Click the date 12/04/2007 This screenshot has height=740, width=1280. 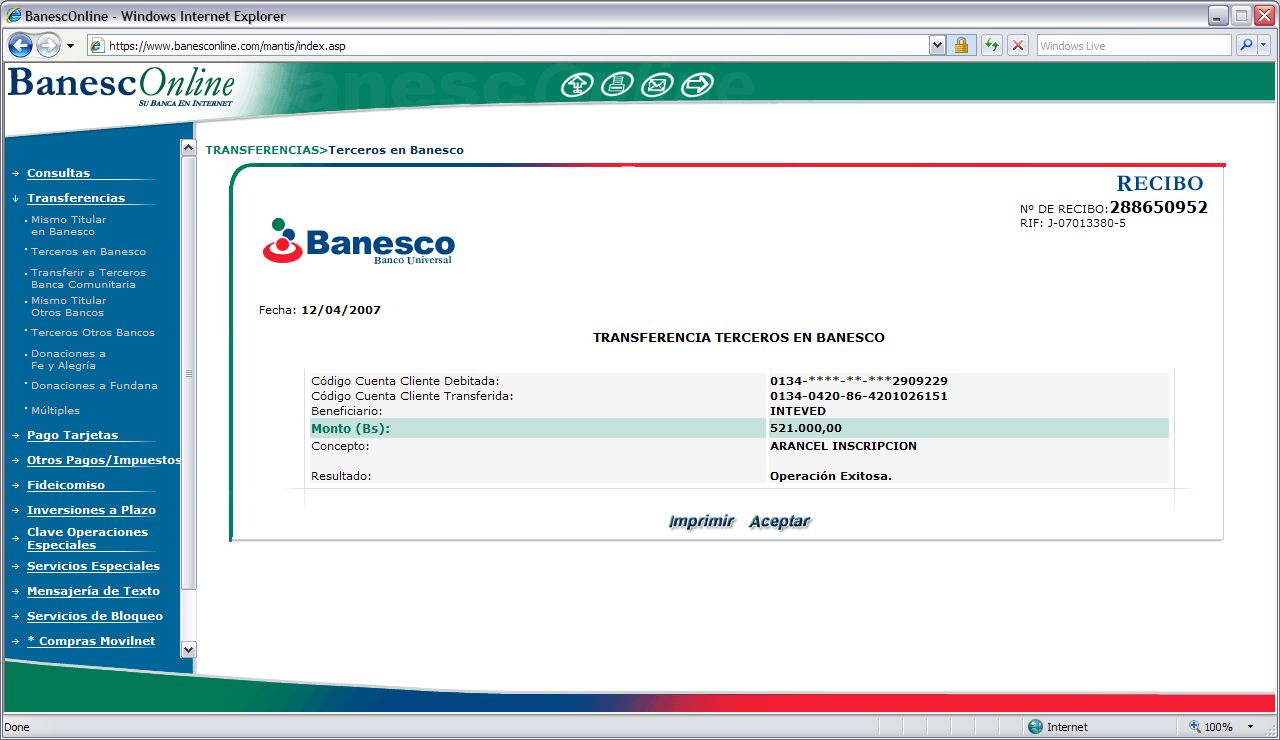tap(341, 310)
